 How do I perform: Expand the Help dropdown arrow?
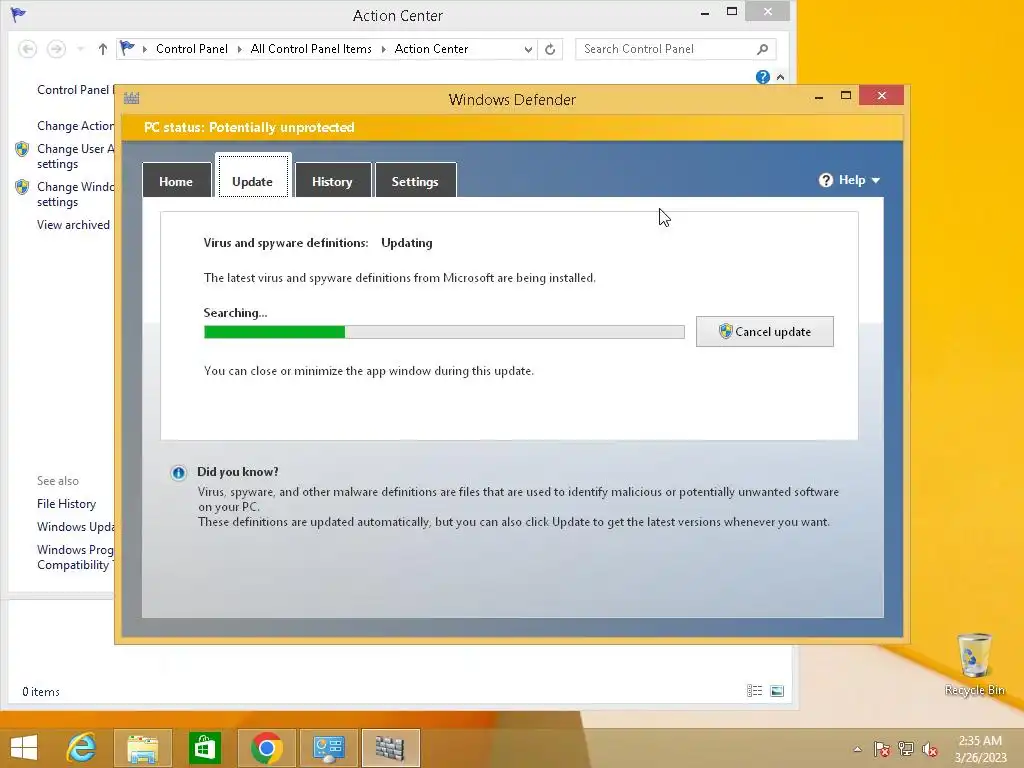876,181
